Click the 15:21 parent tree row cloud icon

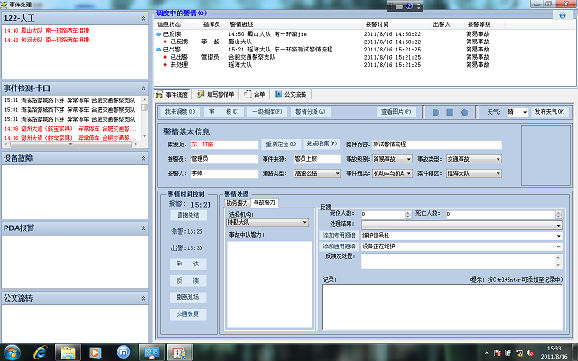pyautogui.click(x=159, y=49)
